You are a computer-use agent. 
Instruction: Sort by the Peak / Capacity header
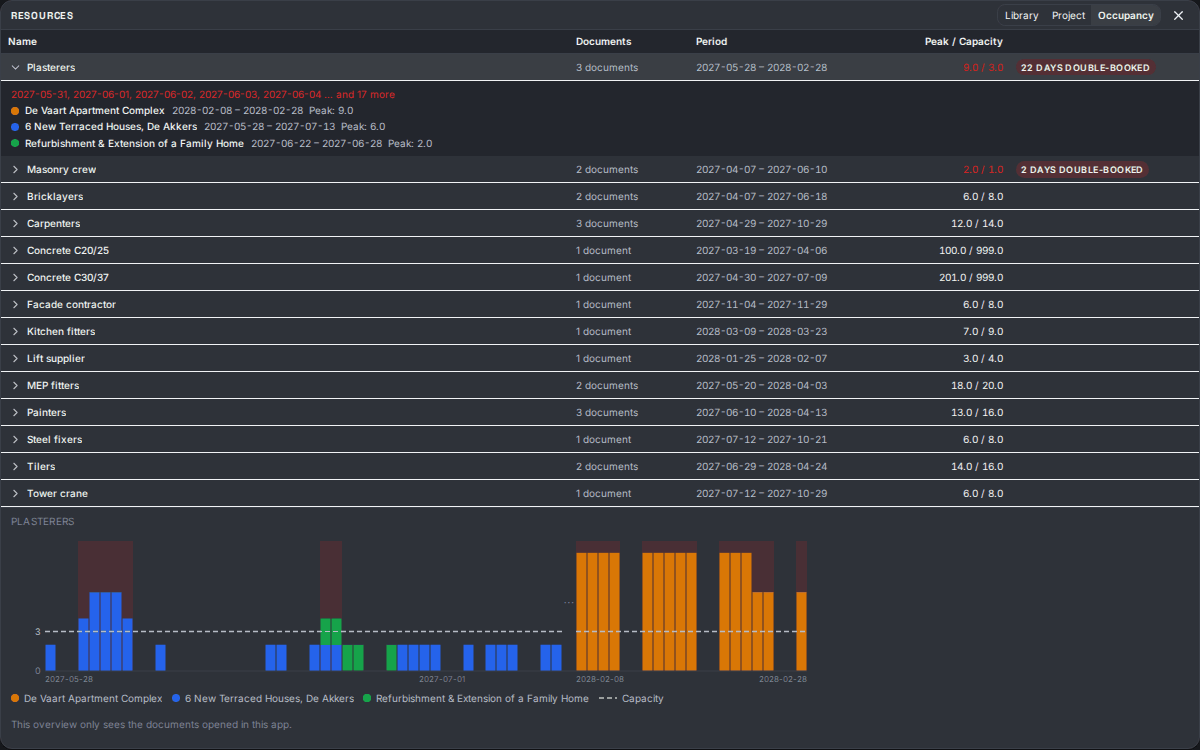[x=964, y=42]
